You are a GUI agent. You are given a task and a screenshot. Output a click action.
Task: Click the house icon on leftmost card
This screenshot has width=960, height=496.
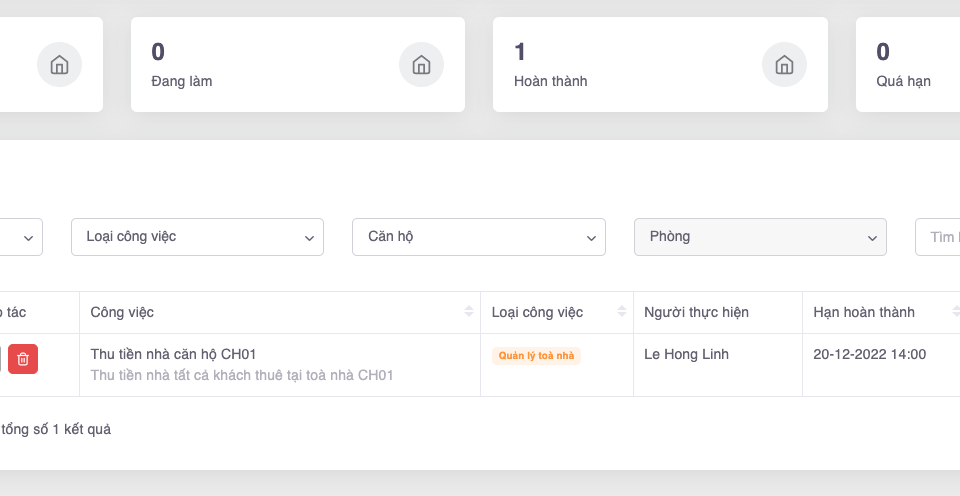click(x=59, y=65)
